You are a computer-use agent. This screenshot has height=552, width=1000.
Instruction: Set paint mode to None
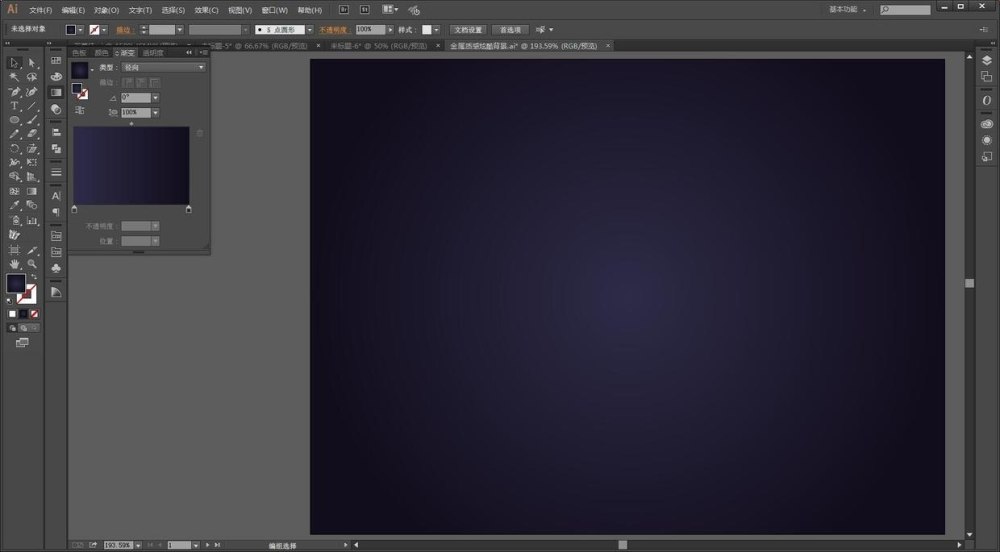click(x=33, y=313)
